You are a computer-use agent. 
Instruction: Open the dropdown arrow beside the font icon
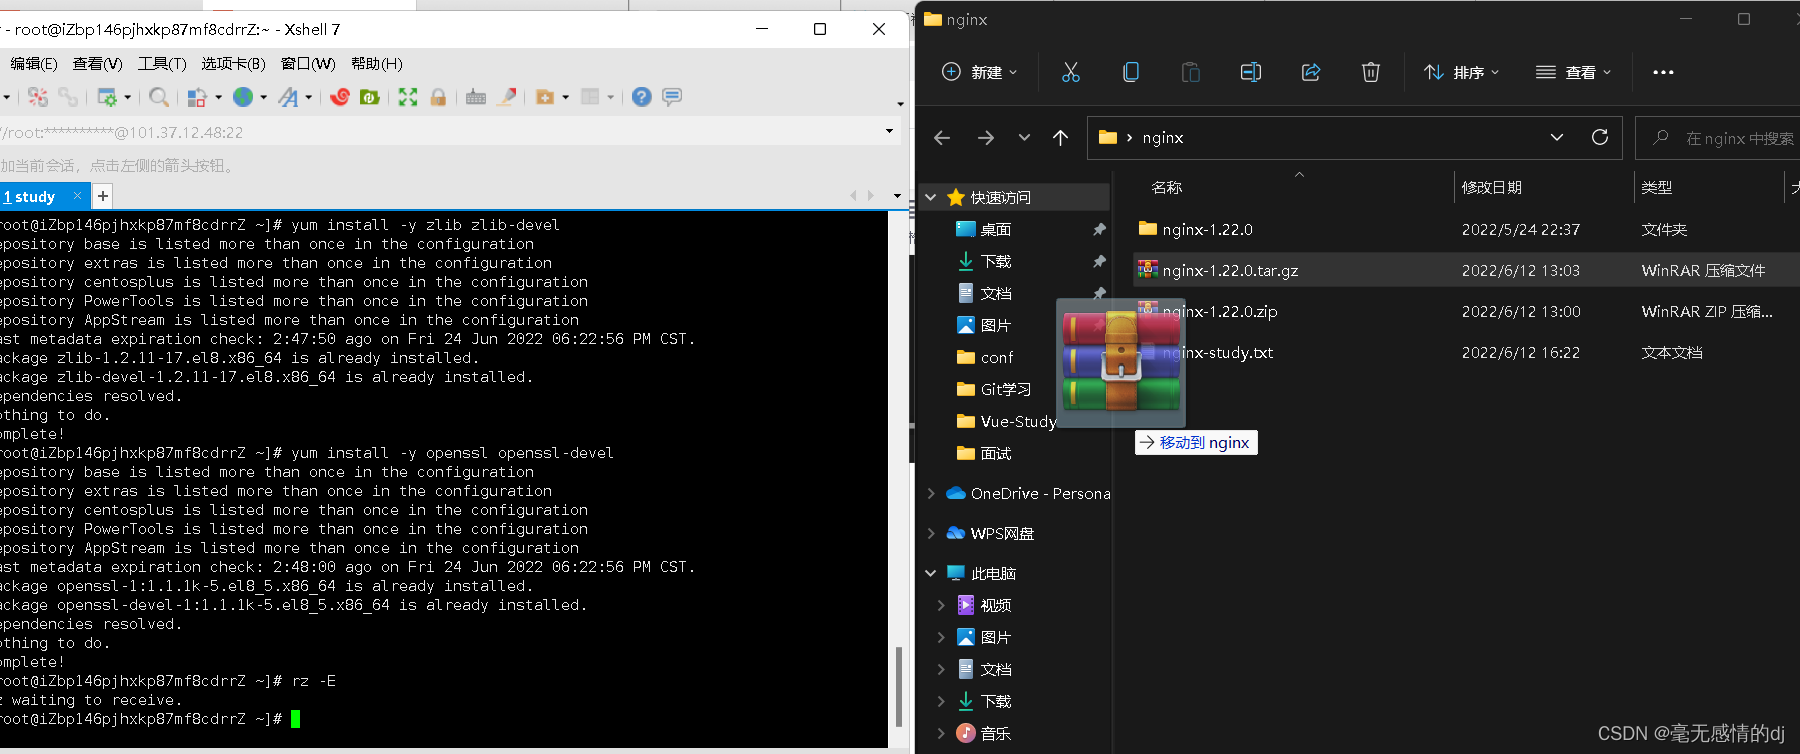point(308,97)
